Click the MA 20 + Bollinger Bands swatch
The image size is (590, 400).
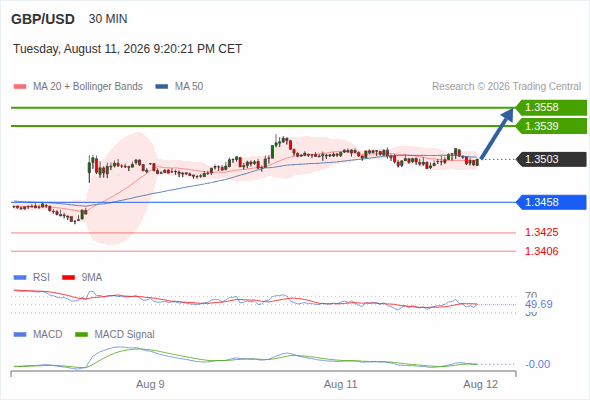pyautogui.click(x=20, y=87)
